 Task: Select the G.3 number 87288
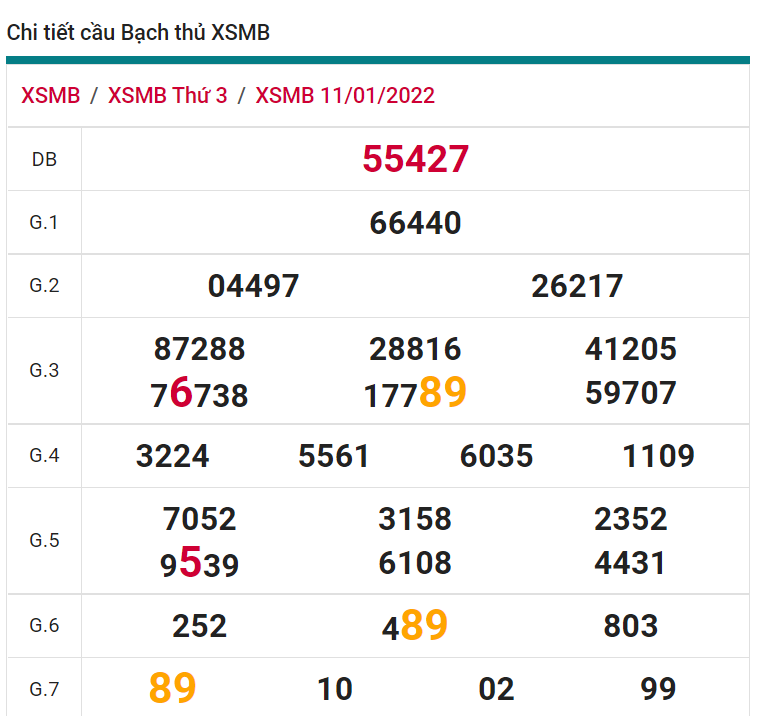tap(199, 349)
